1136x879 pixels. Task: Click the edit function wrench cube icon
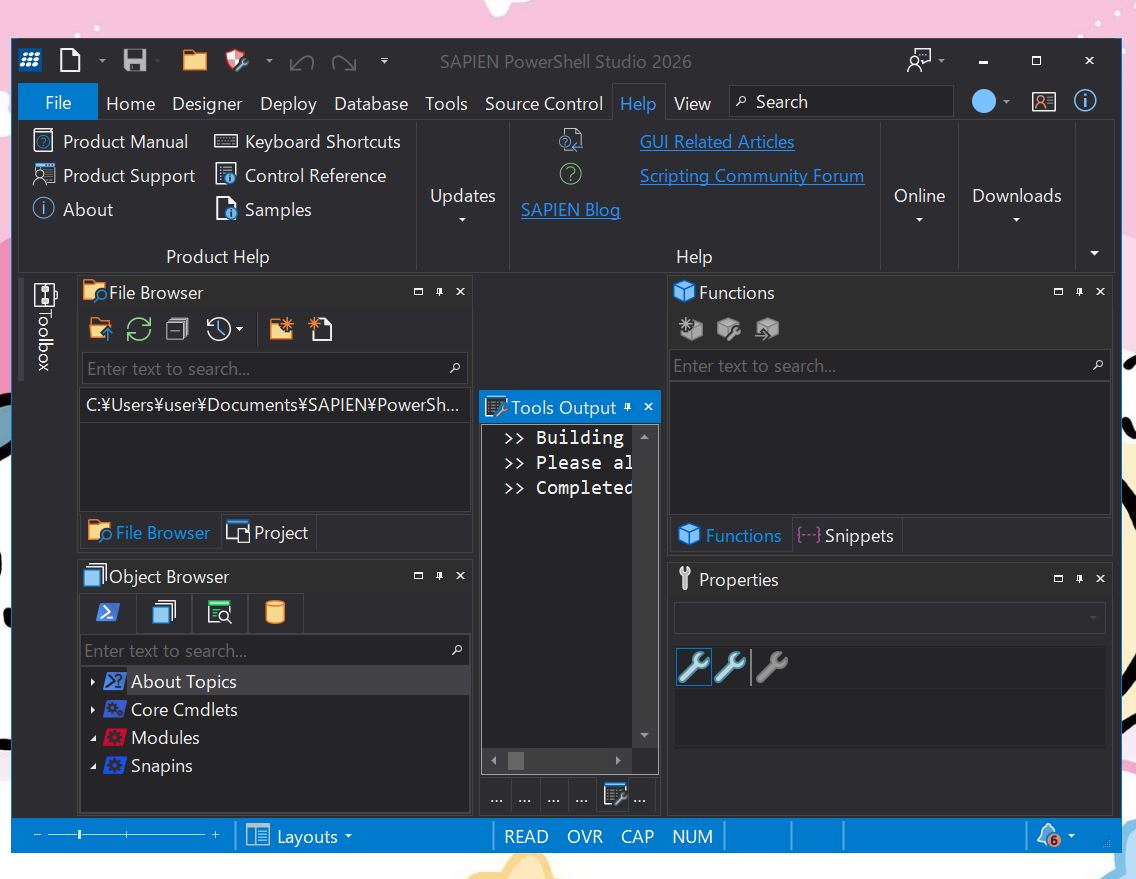[728, 329]
